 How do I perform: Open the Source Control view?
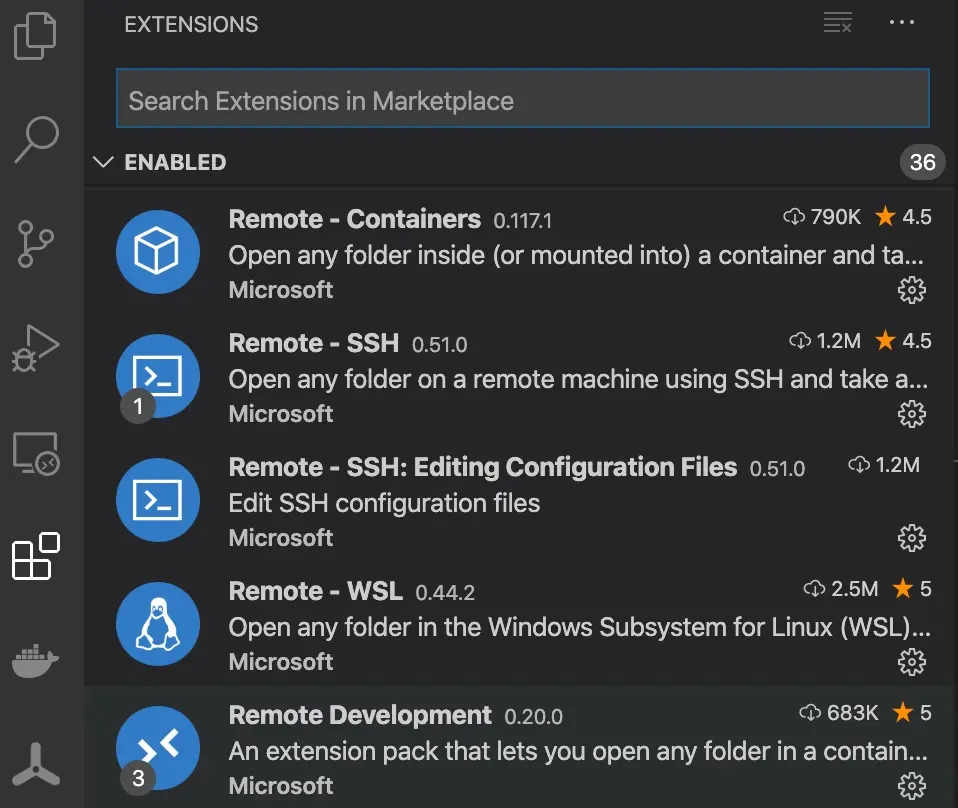click(x=37, y=243)
